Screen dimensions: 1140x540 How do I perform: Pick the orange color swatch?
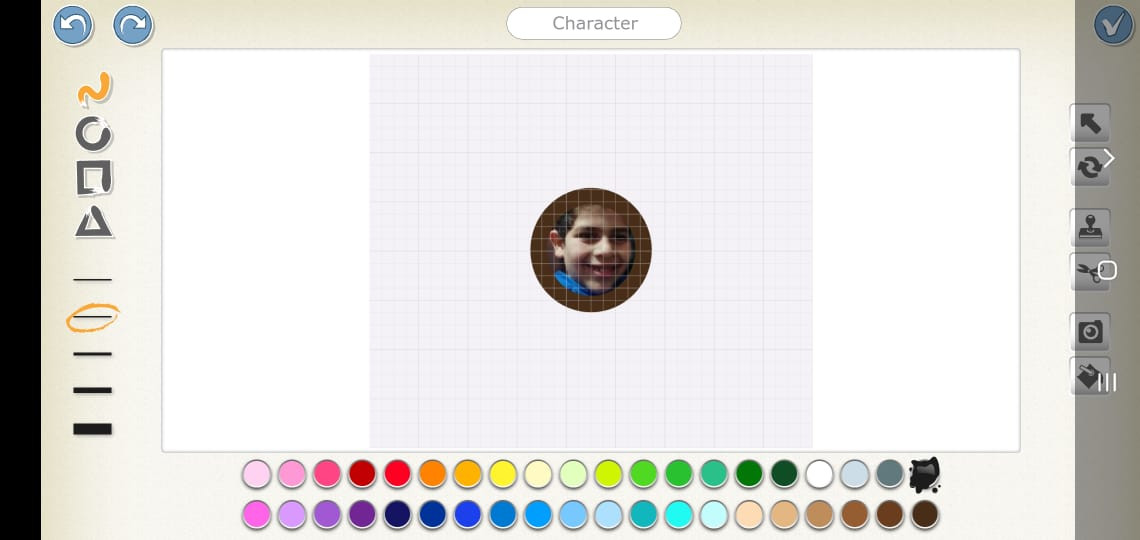click(x=432, y=474)
